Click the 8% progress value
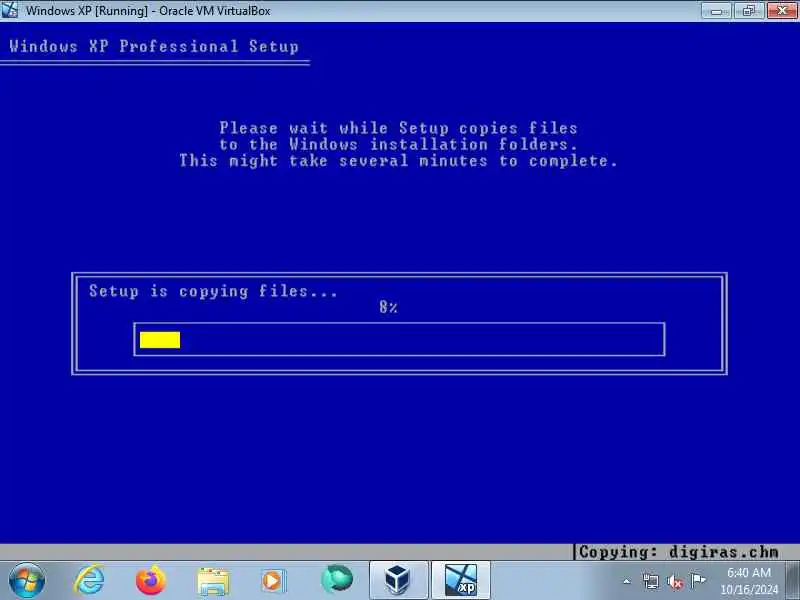800x600 pixels. [388, 307]
